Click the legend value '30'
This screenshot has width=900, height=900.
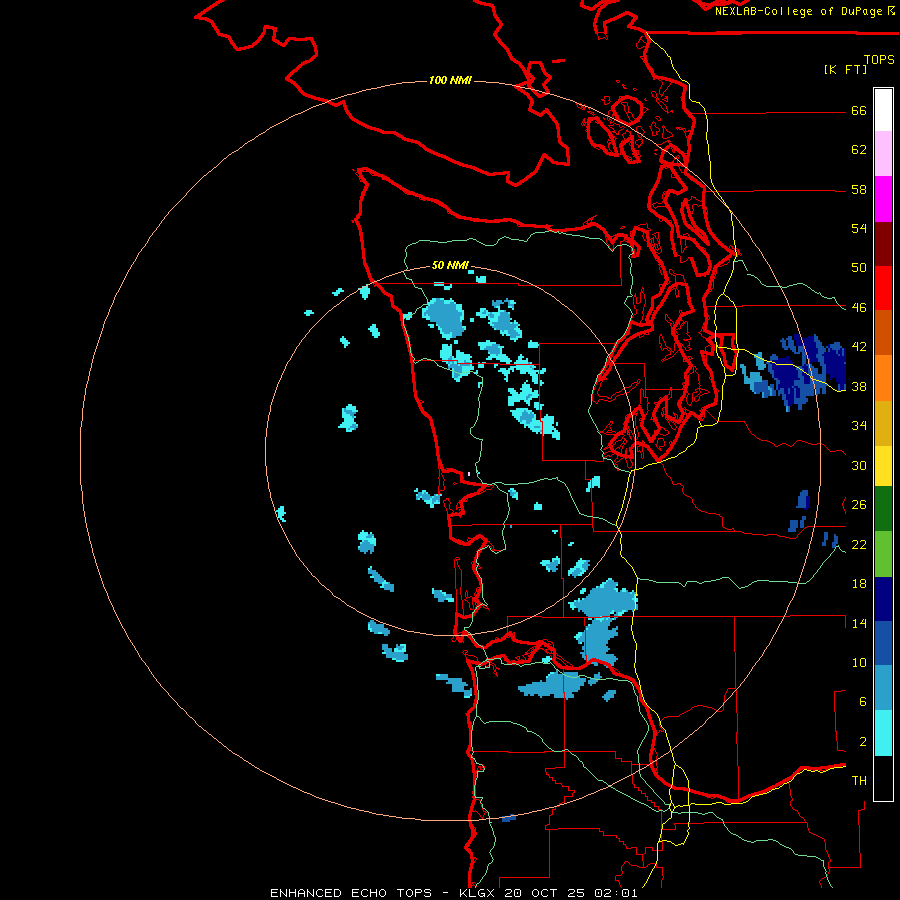point(859,465)
